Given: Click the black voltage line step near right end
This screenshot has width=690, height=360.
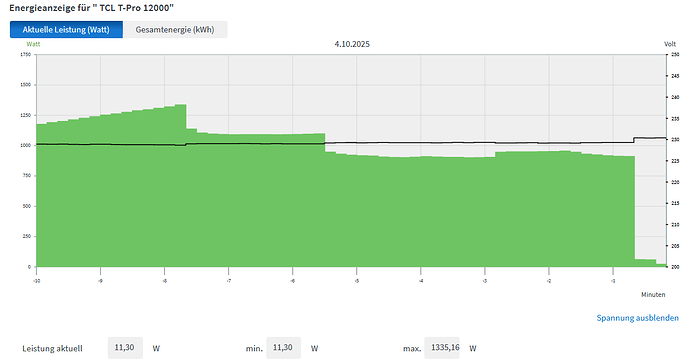Looking at the screenshot, I should coord(634,140).
